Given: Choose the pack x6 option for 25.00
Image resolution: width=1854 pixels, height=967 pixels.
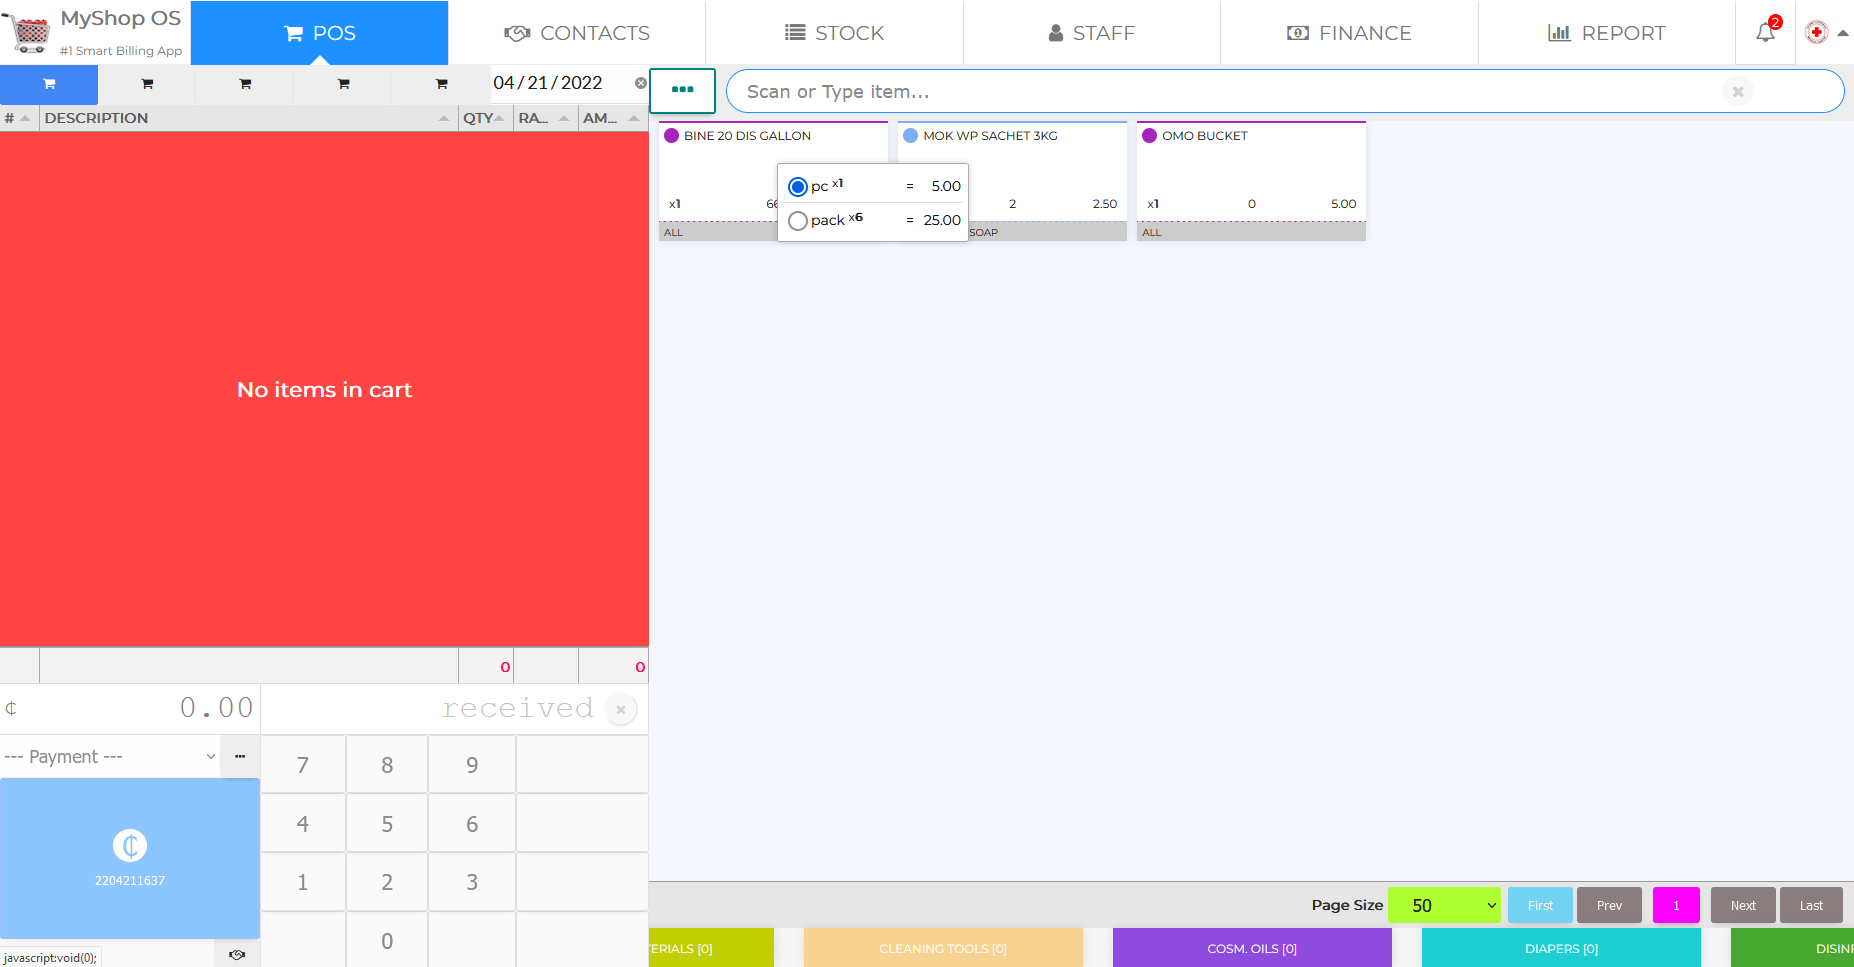Looking at the screenshot, I should pyautogui.click(x=797, y=220).
